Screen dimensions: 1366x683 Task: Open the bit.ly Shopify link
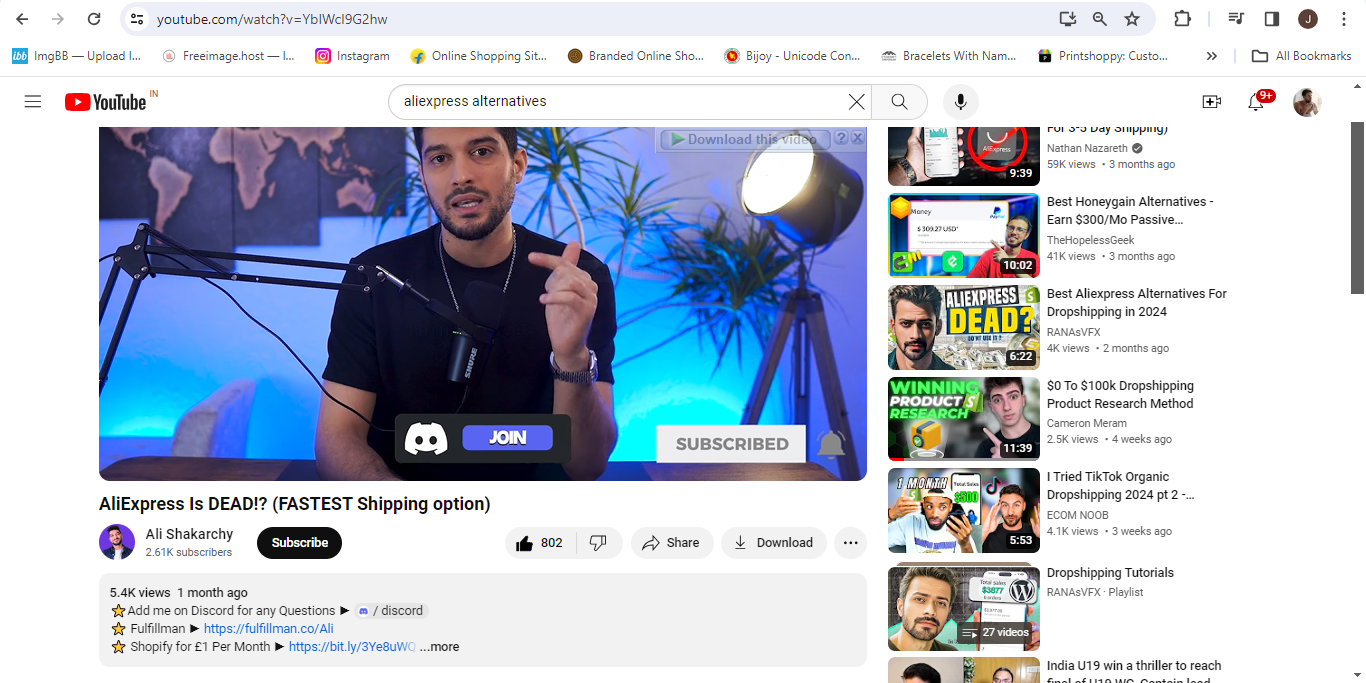pos(352,647)
